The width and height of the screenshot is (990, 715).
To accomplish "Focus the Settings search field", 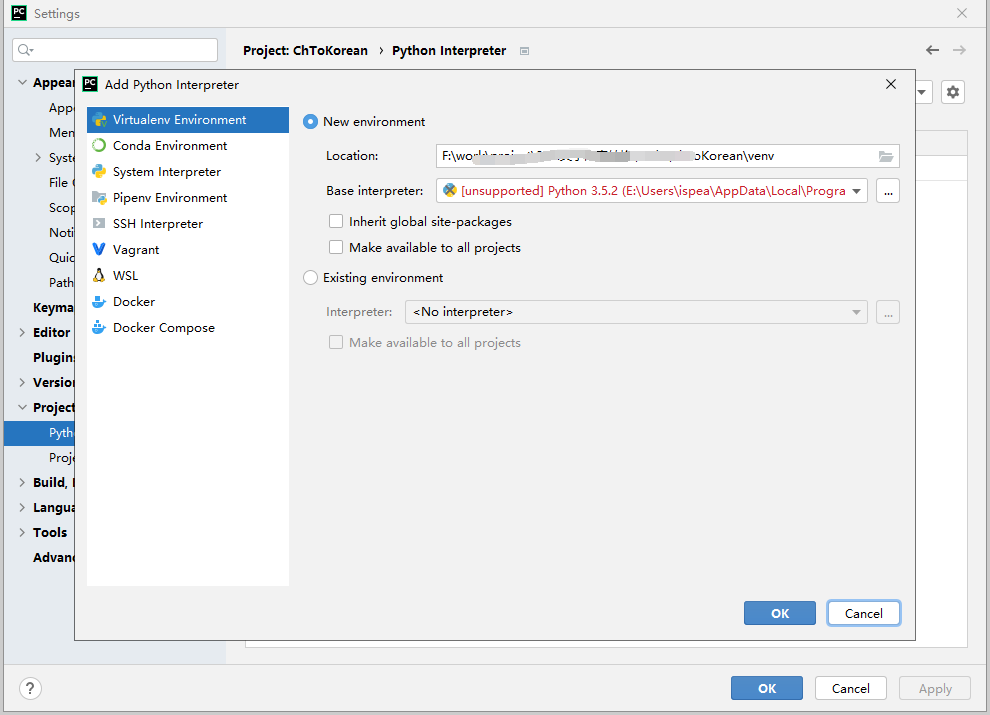I will click(115, 50).
